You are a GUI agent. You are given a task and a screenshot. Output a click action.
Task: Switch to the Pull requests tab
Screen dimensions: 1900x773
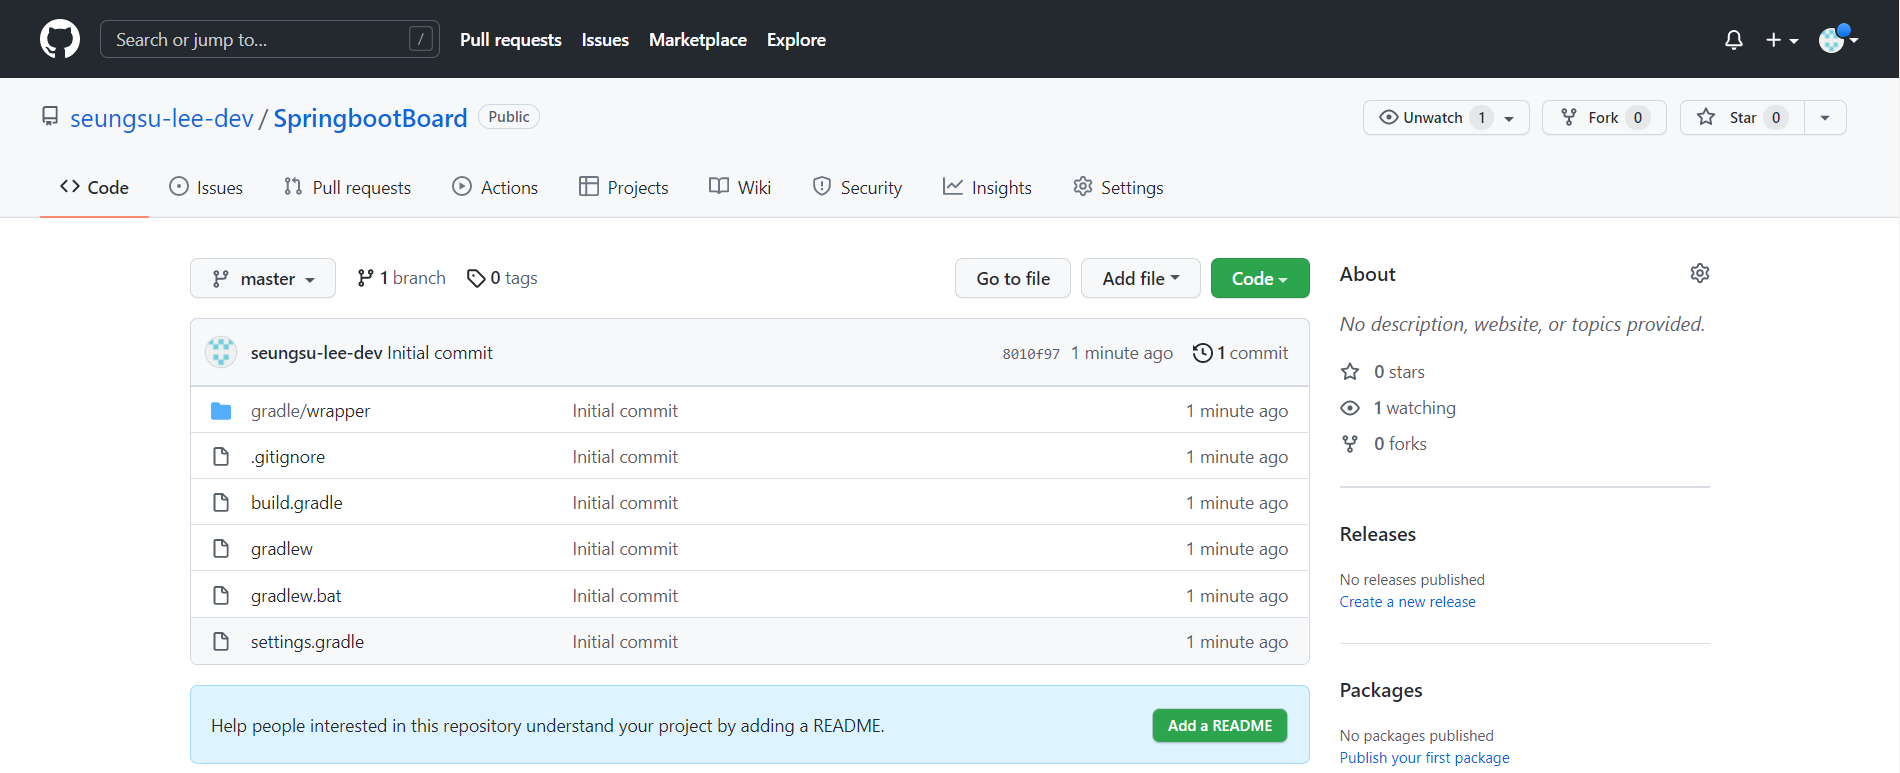coord(347,187)
